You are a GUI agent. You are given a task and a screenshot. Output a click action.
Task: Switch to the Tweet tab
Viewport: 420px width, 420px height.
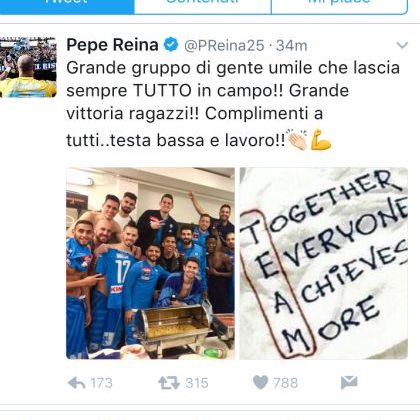67,5
